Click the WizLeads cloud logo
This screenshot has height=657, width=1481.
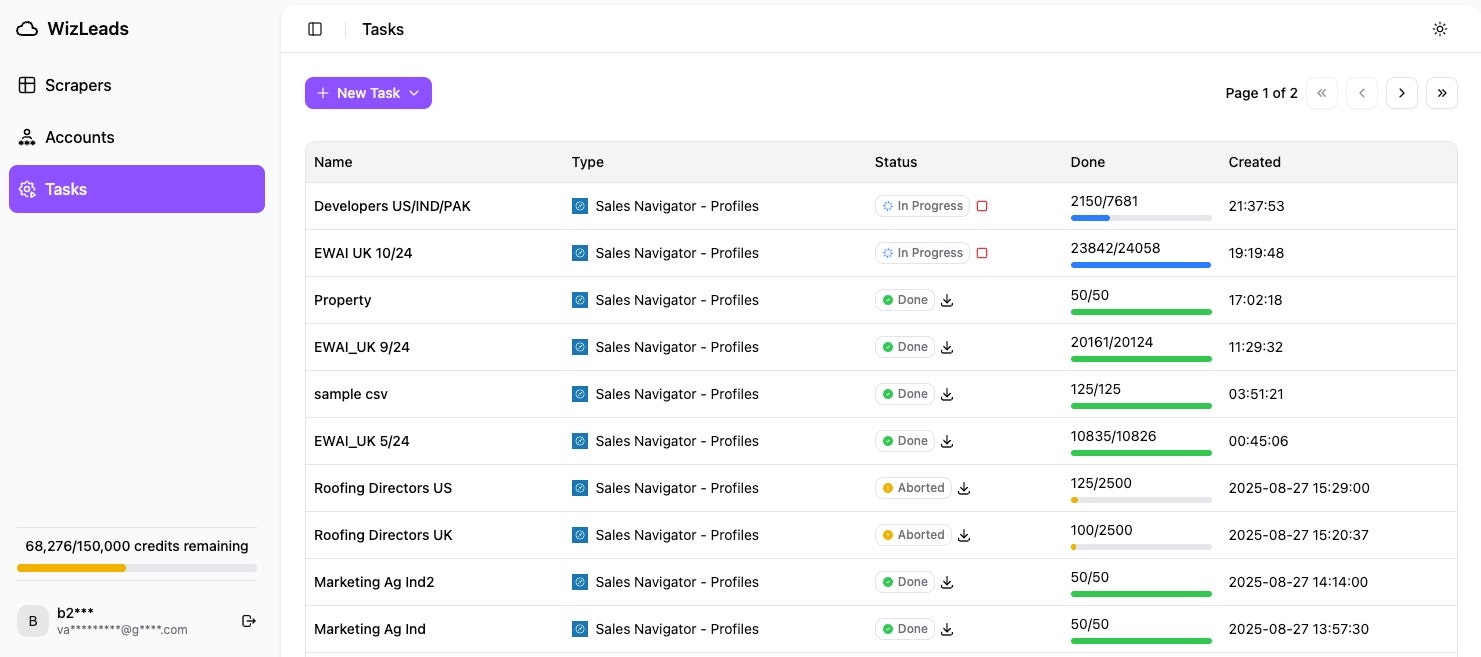click(x=26, y=28)
